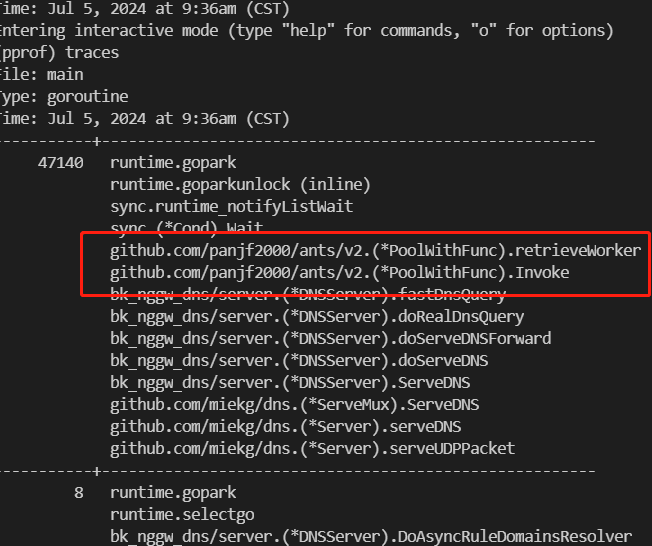Click the 'Entering interactive mode' line
The width and height of the screenshot is (652, 546).
pyautogui.click(x=307, y=31)
